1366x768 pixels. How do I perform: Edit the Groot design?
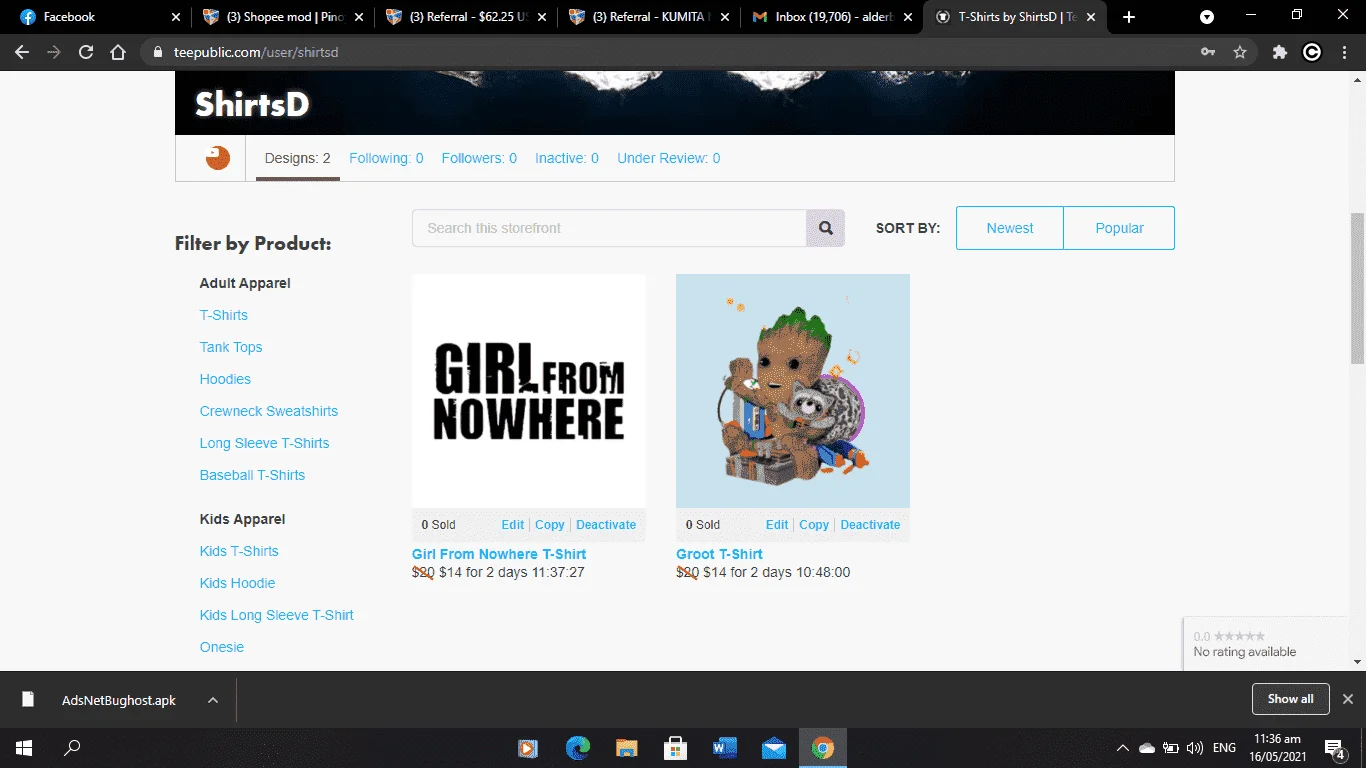click(777, 525)
